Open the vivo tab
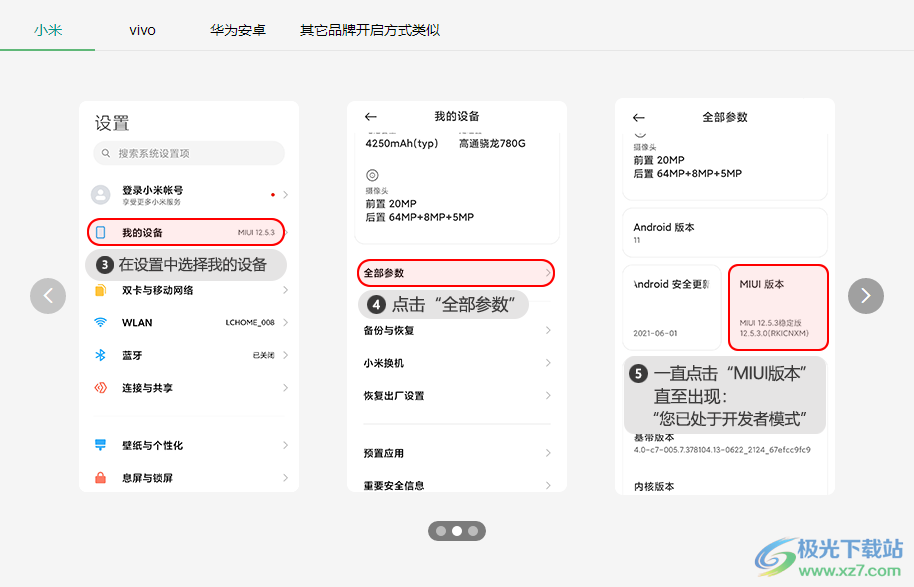The height and width of the screenshot is (587, 914). click(142, 30)
